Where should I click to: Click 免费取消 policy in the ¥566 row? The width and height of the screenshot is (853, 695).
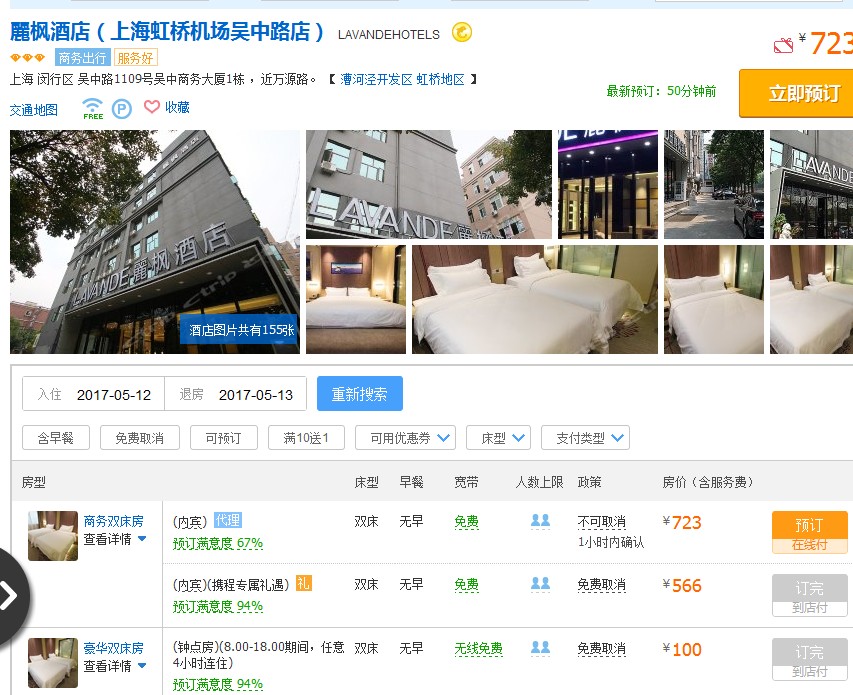(x=601, y=585)
